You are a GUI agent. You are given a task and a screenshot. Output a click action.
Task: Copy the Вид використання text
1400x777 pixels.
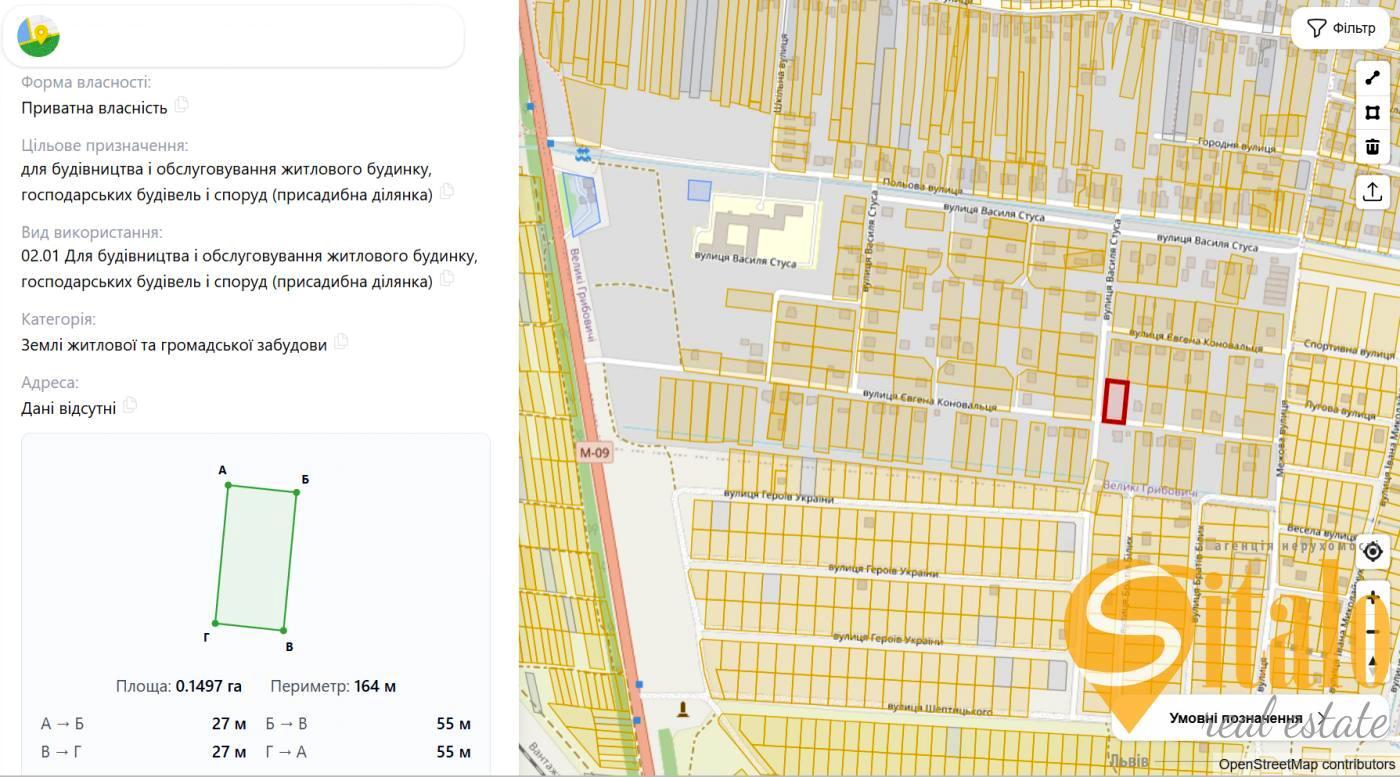(447, 278)
